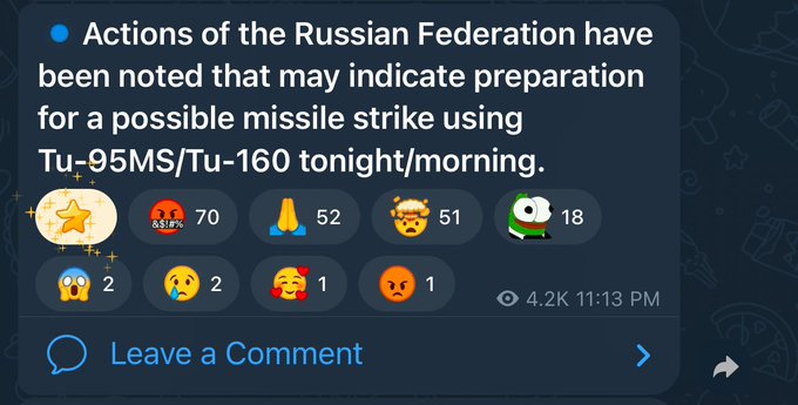798x405 pixels.
Task: Expand comments with the right chevron
Action: tap(644, 356)
